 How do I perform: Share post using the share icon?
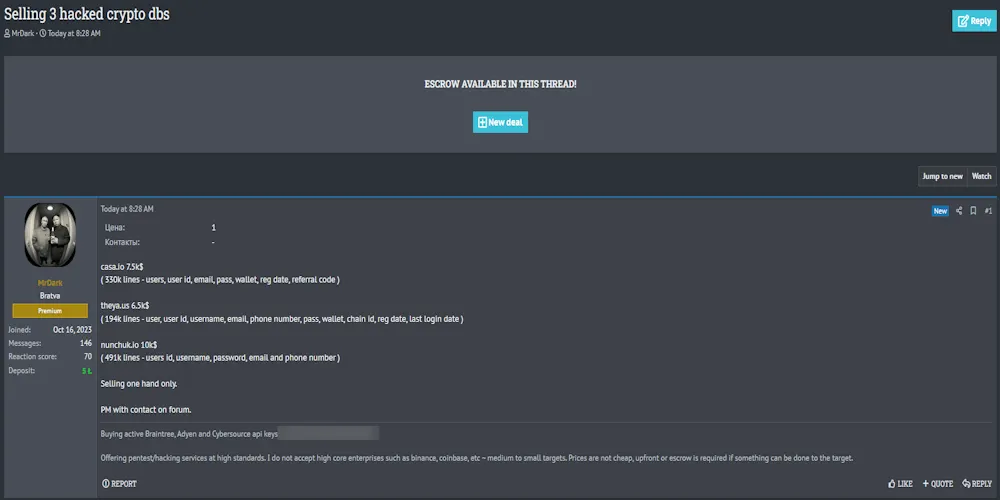click(959, 210)
